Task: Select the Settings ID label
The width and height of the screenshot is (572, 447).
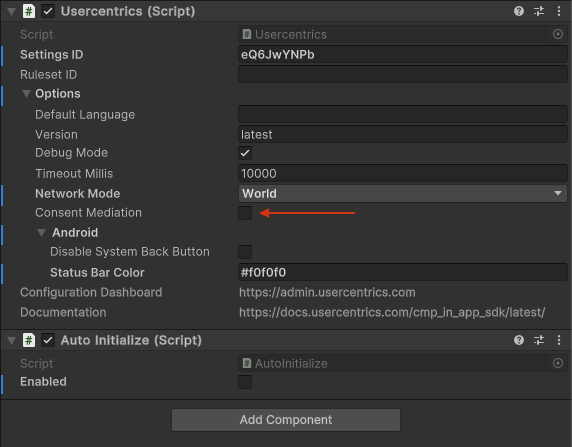Action: 51,54
